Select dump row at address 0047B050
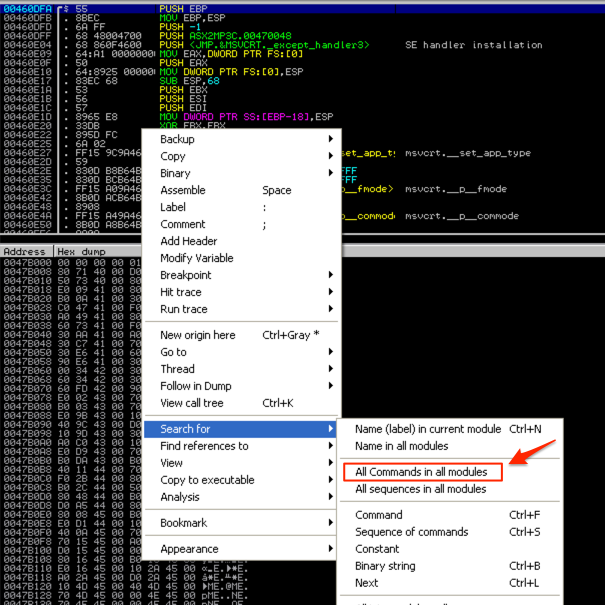The image size is (605, 605). (x=71, y=352)
